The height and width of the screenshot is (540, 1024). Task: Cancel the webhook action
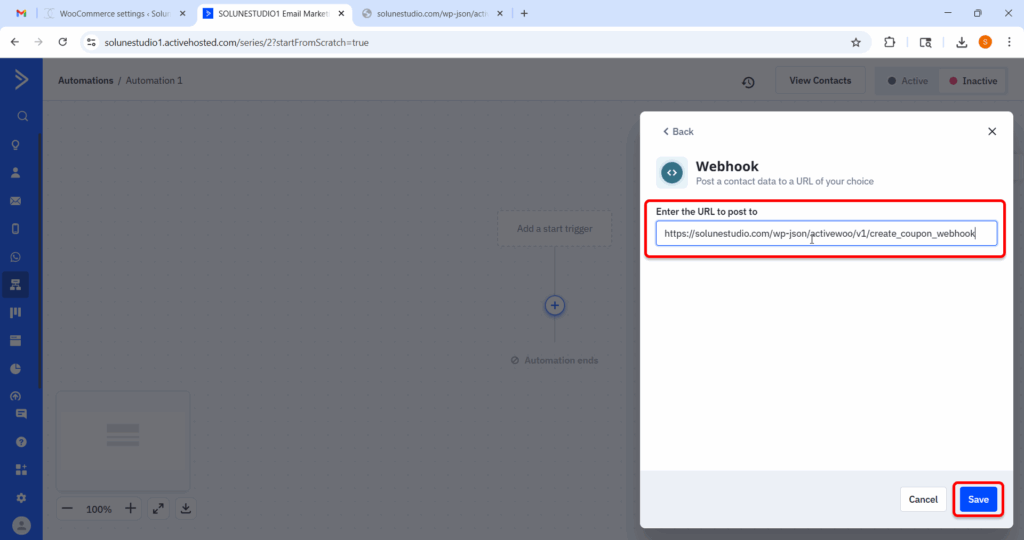923,500
